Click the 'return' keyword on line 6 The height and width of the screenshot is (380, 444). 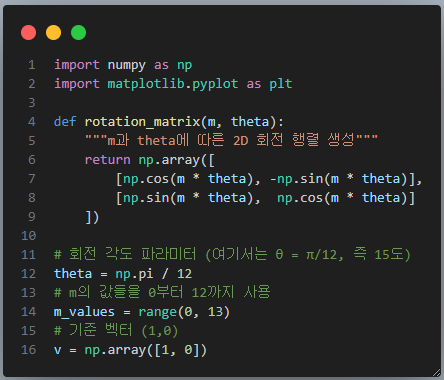point(107,160)
